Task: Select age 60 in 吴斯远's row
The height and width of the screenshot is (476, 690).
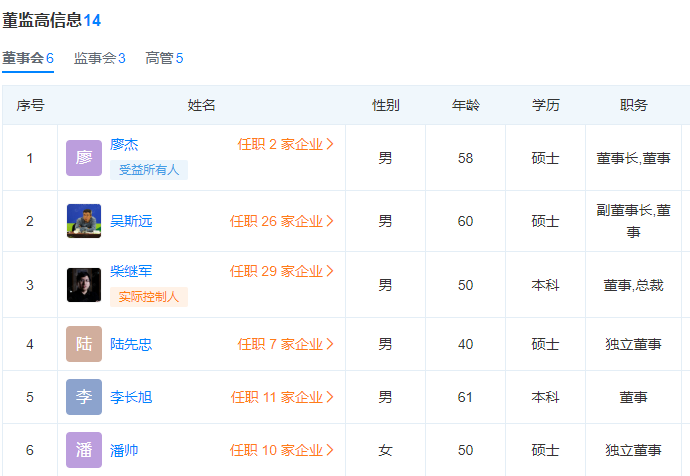Action: pyautogui.click(x=465, y=221)
